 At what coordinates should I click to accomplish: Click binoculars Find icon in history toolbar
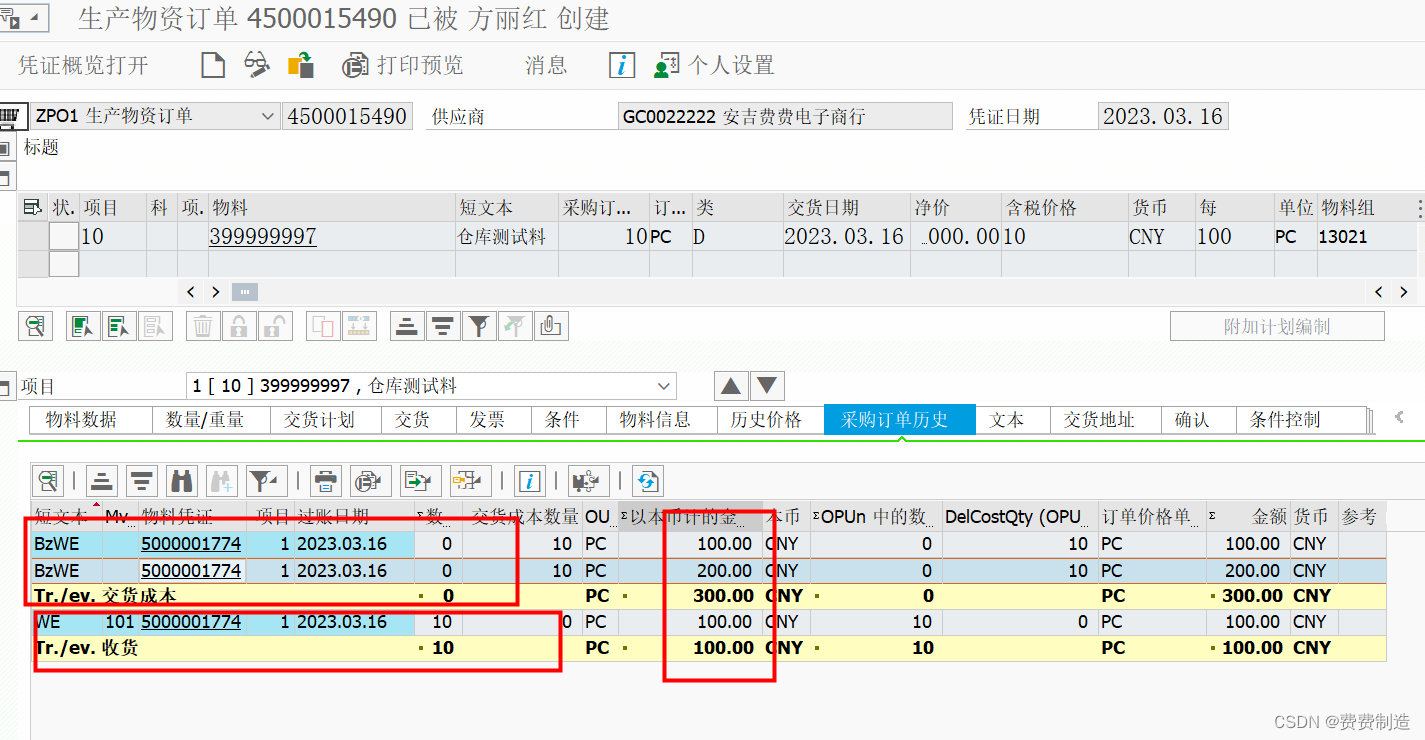(181, 481)
